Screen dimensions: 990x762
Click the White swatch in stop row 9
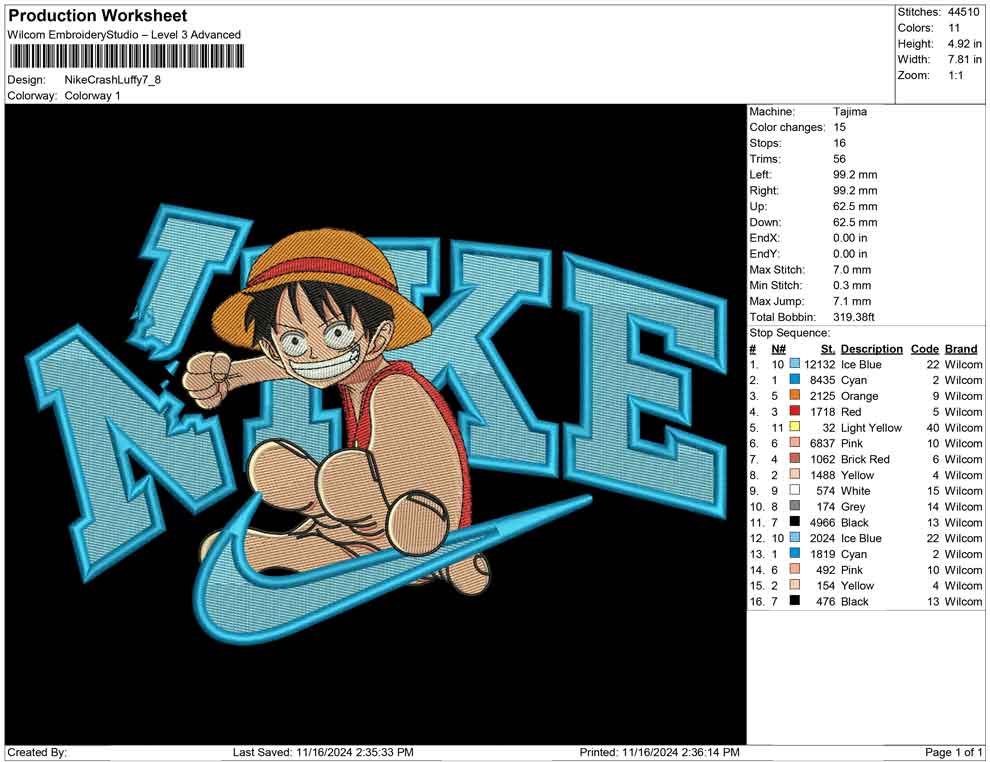click(794, 491)
